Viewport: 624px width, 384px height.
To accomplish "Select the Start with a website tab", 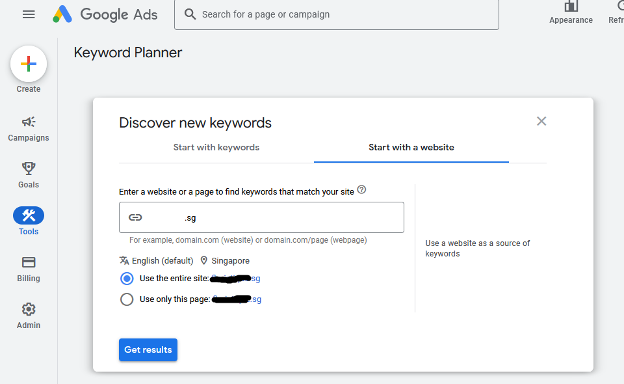I will tap(411, 147).
